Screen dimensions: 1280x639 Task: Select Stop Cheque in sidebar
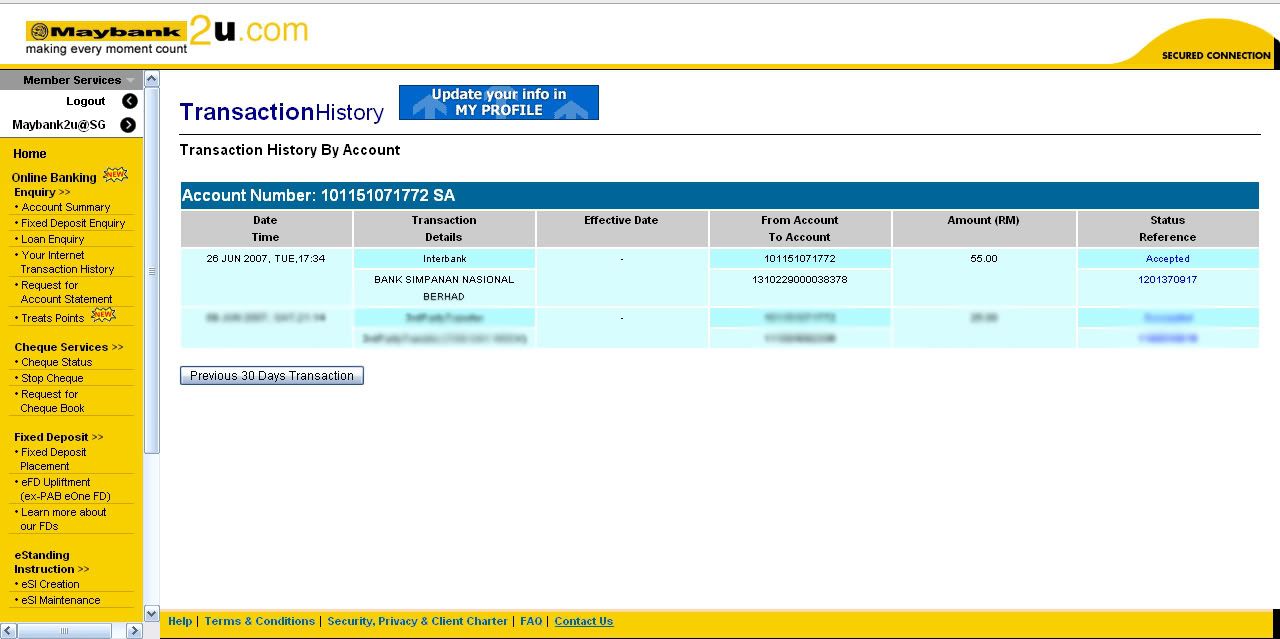[52, 378]
